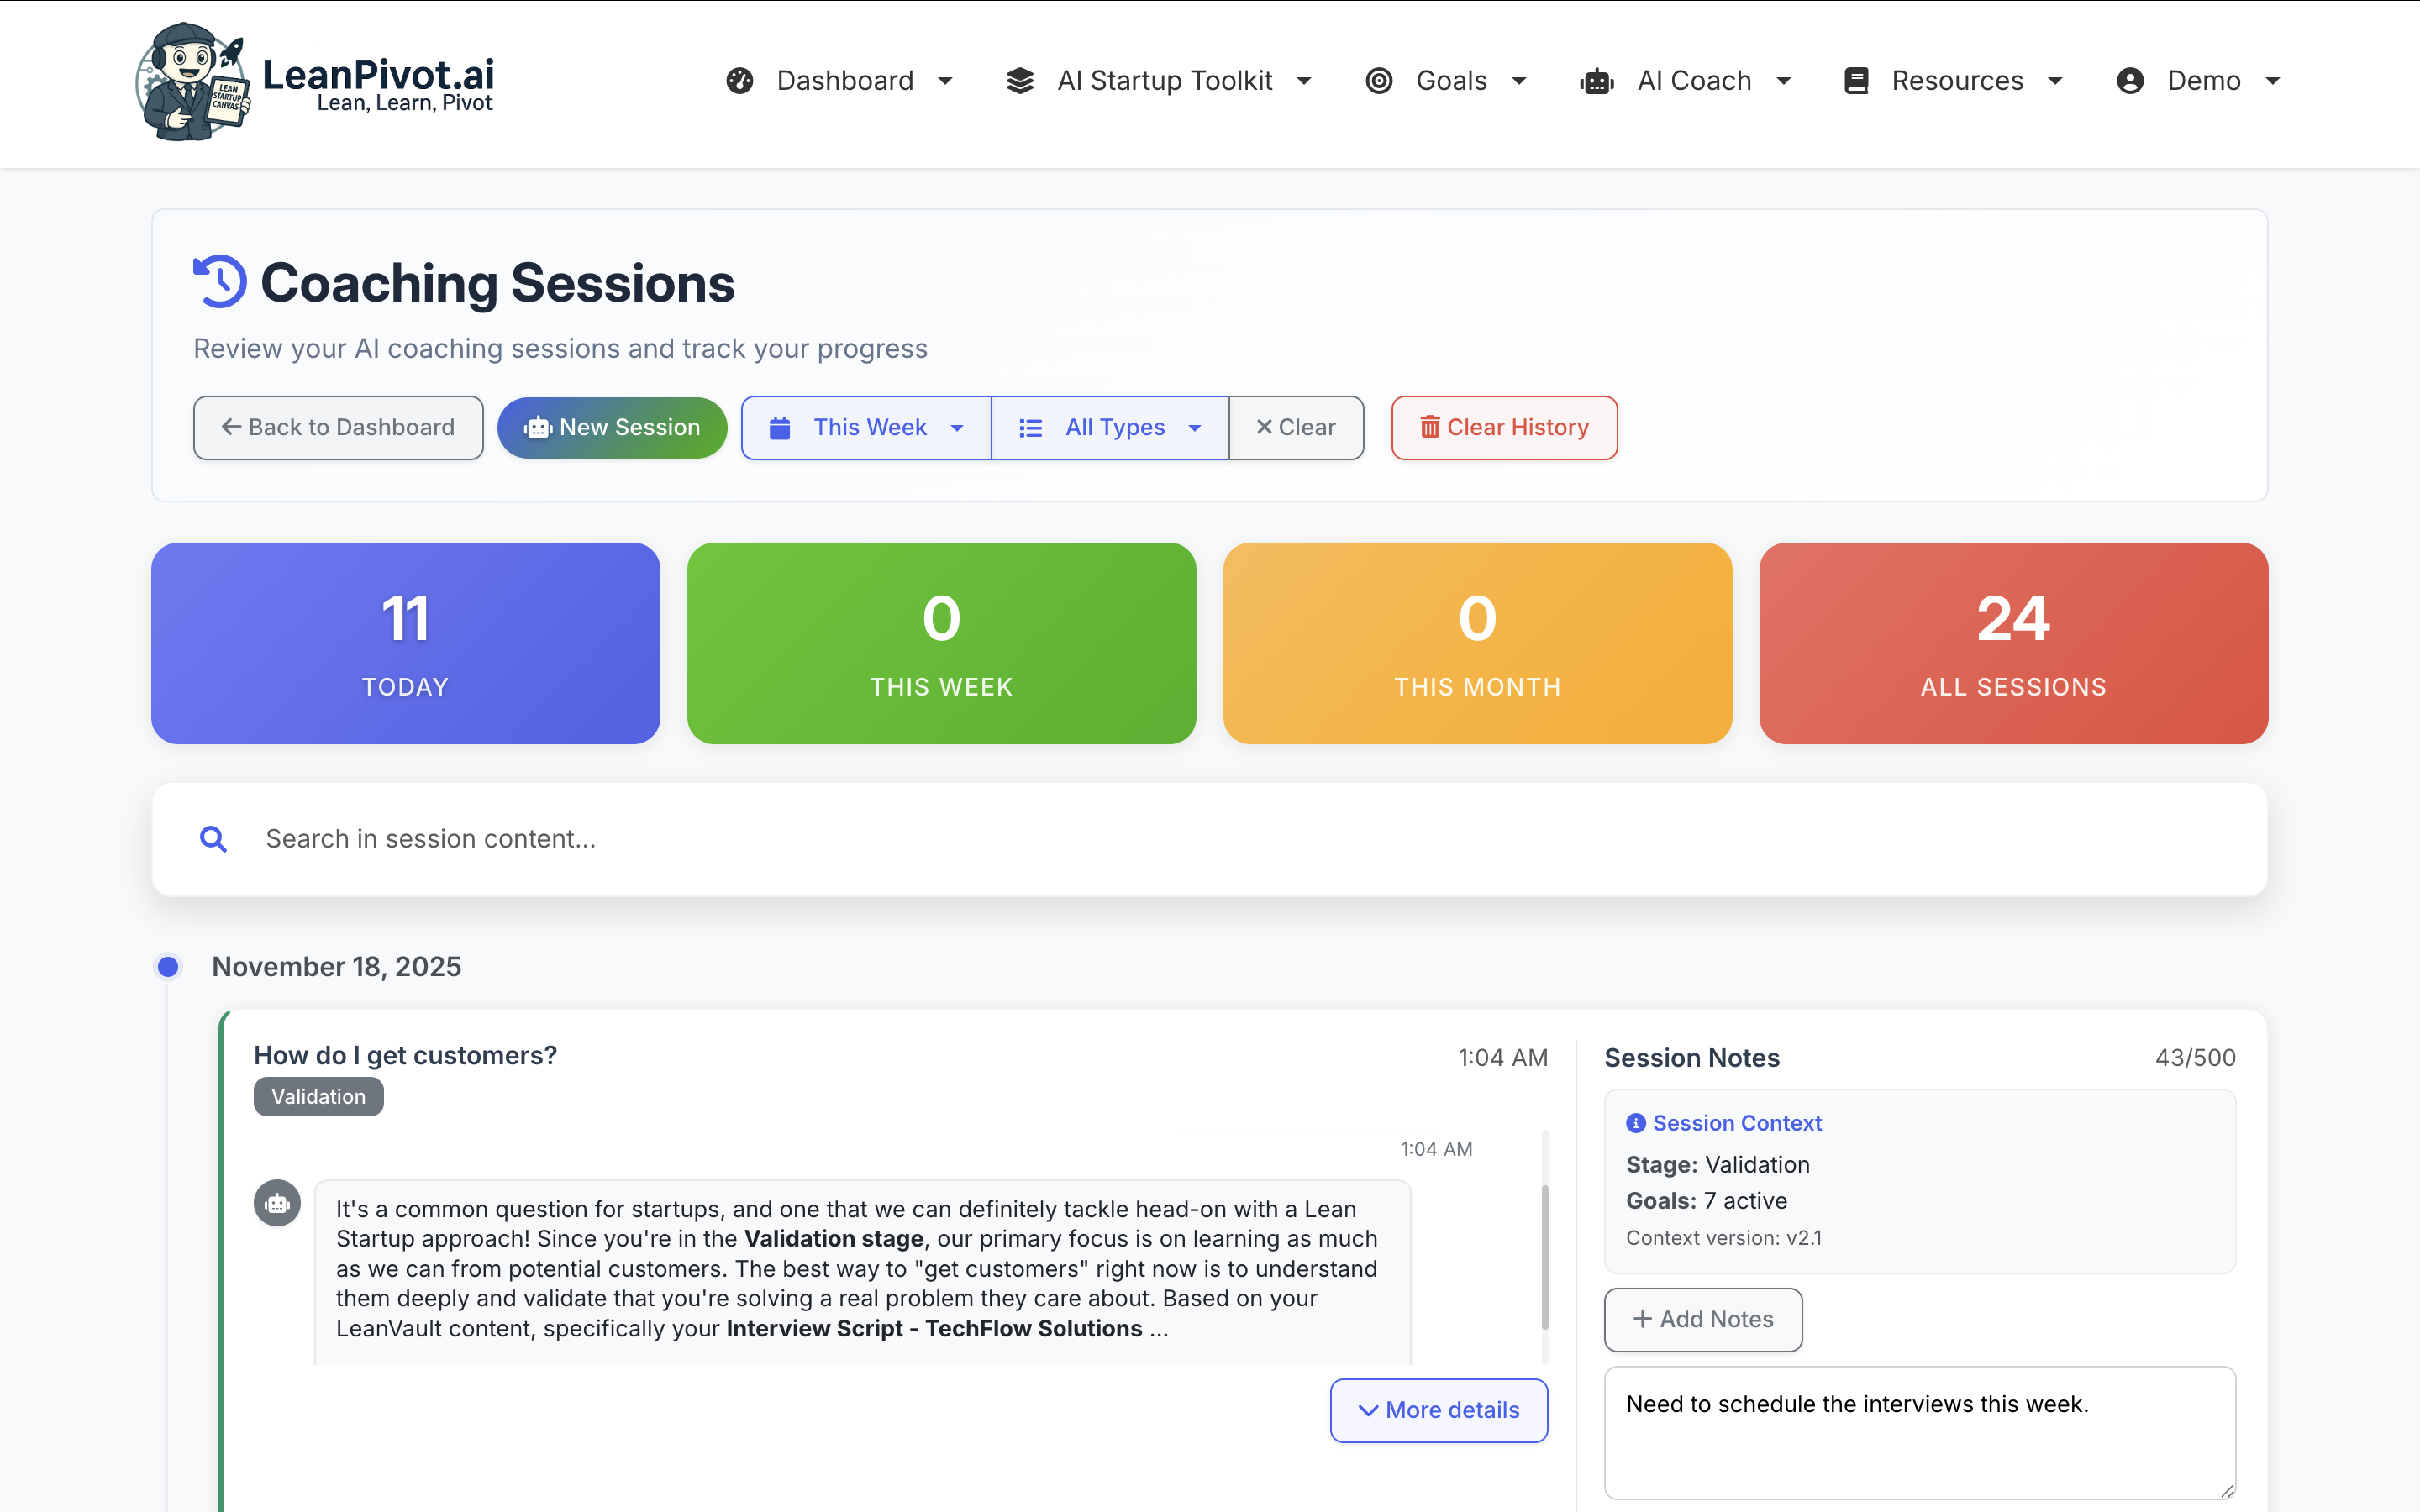Image resolution: width=2420 pixels, height=1512 pixels.
Task: Click the Demo user profile icon
Action: click(2130, 81)
